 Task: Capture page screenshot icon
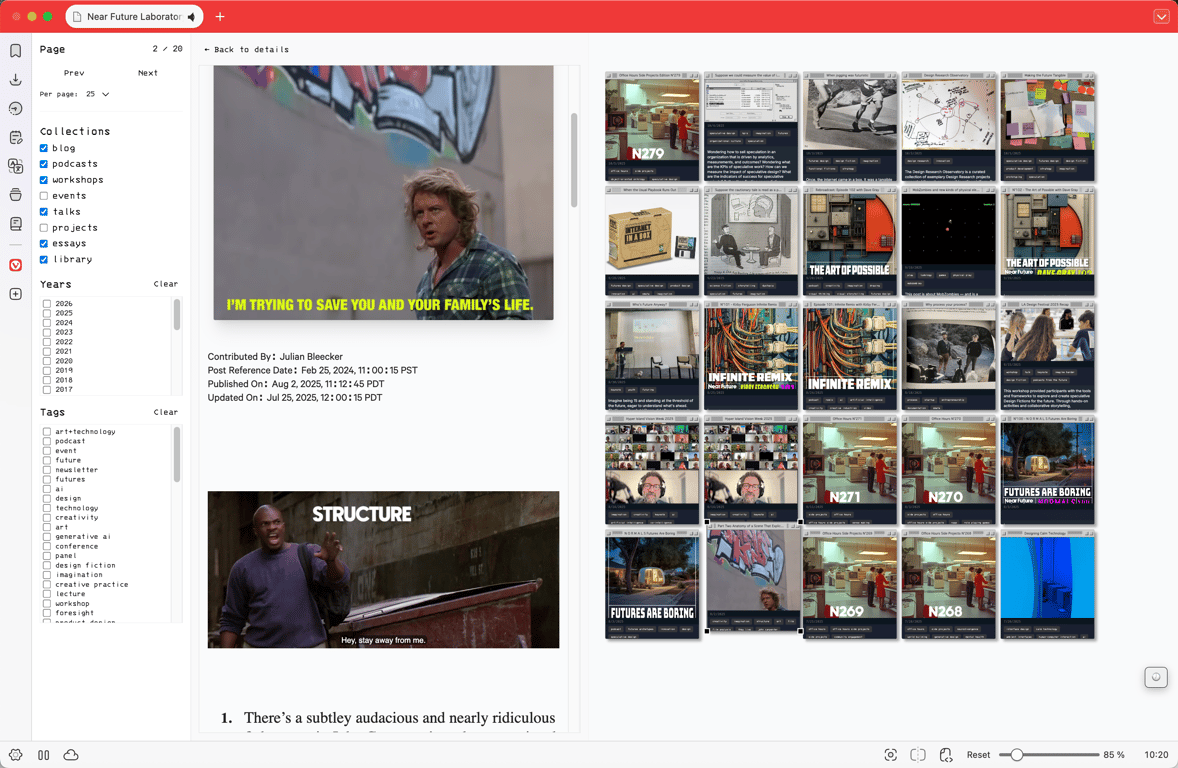(x=890, y=754)
